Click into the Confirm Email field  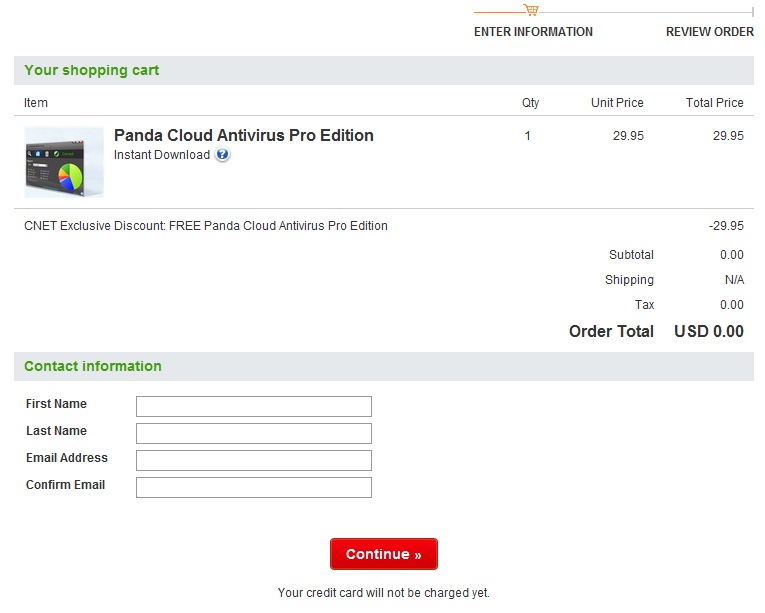[x=253, y=487]
